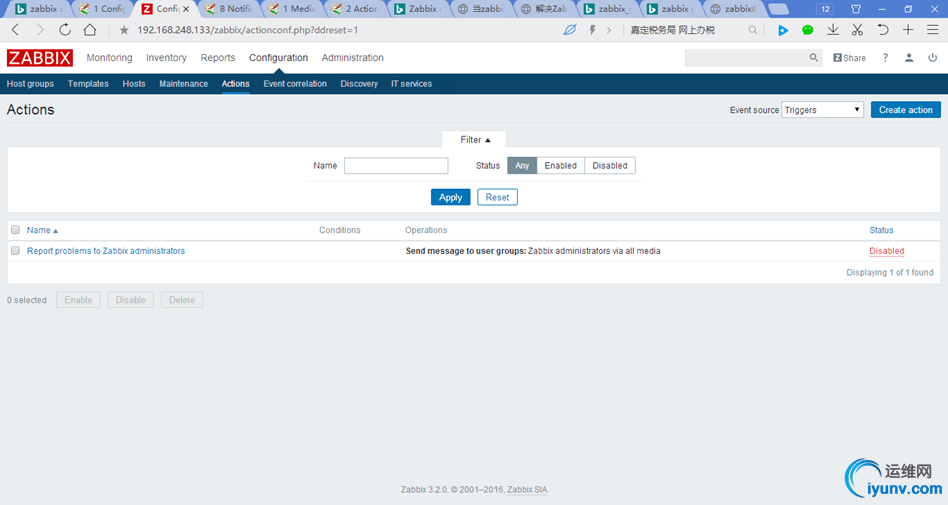
Task: Open Report problems to Zabbix administrators action
Action: point(106,251)
